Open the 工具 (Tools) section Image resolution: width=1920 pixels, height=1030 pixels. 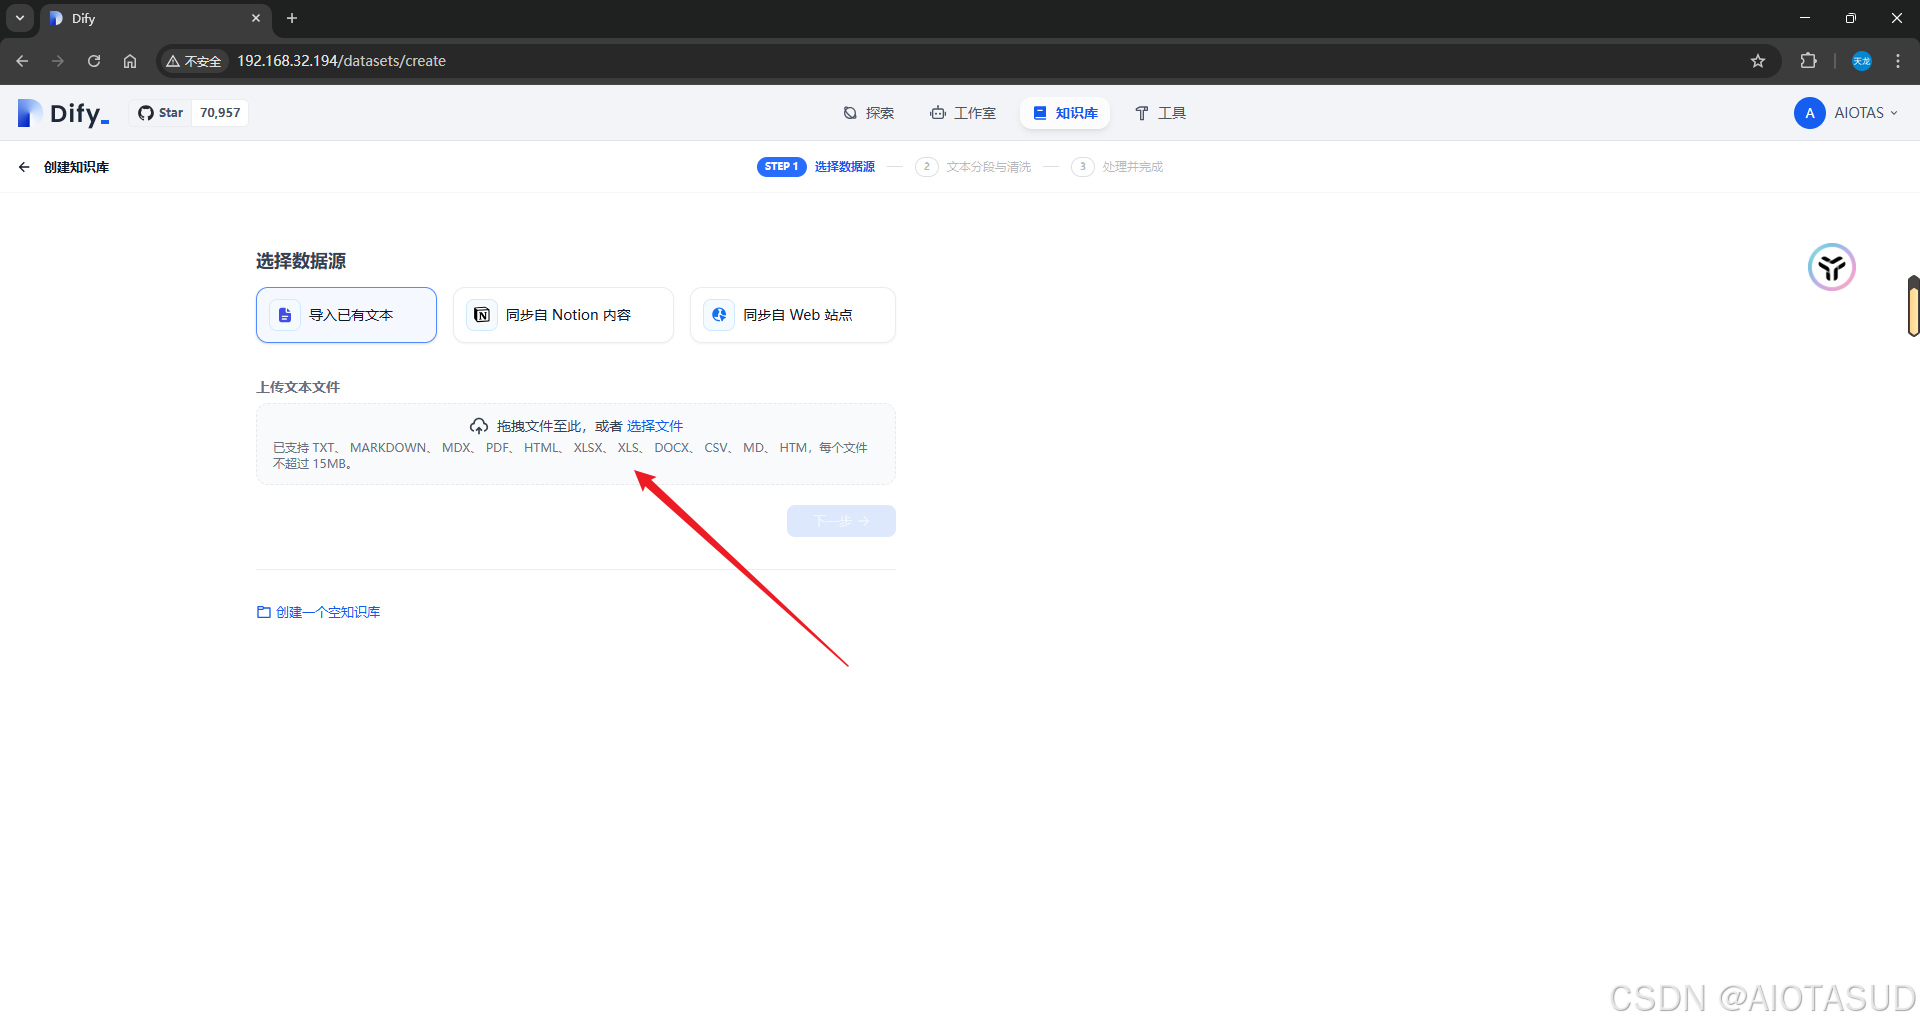(1160, 113)
